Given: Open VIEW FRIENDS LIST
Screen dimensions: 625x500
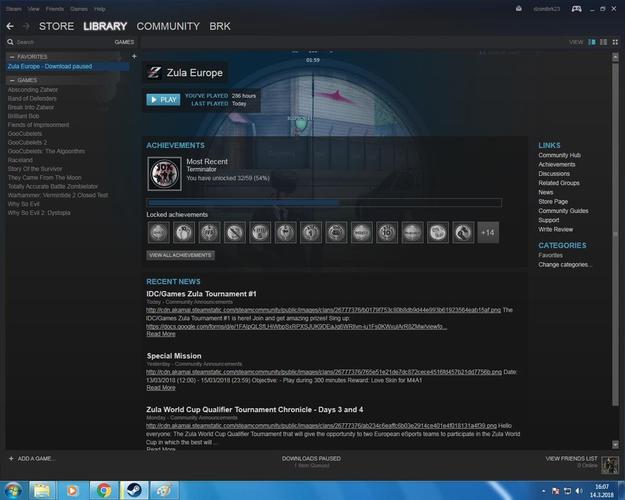Looking at the screenshot, I should click(571, 459).
